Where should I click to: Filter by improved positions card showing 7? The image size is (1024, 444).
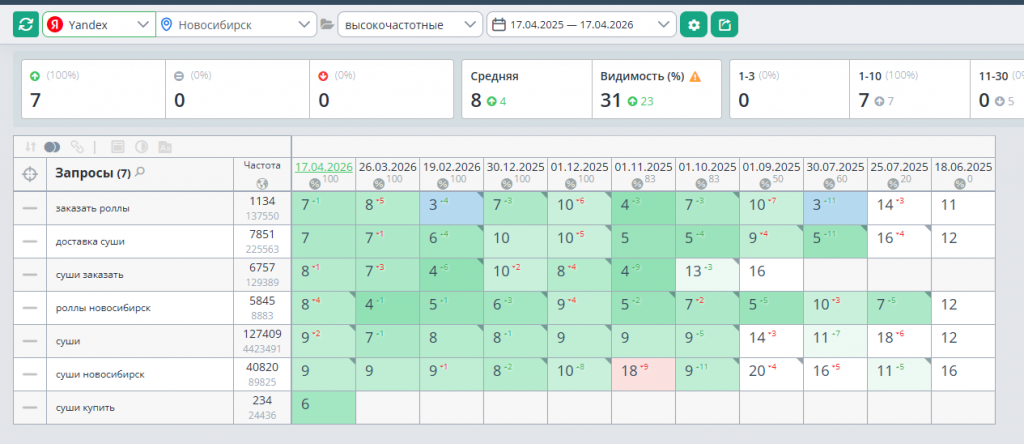click(x=93, y=89)
